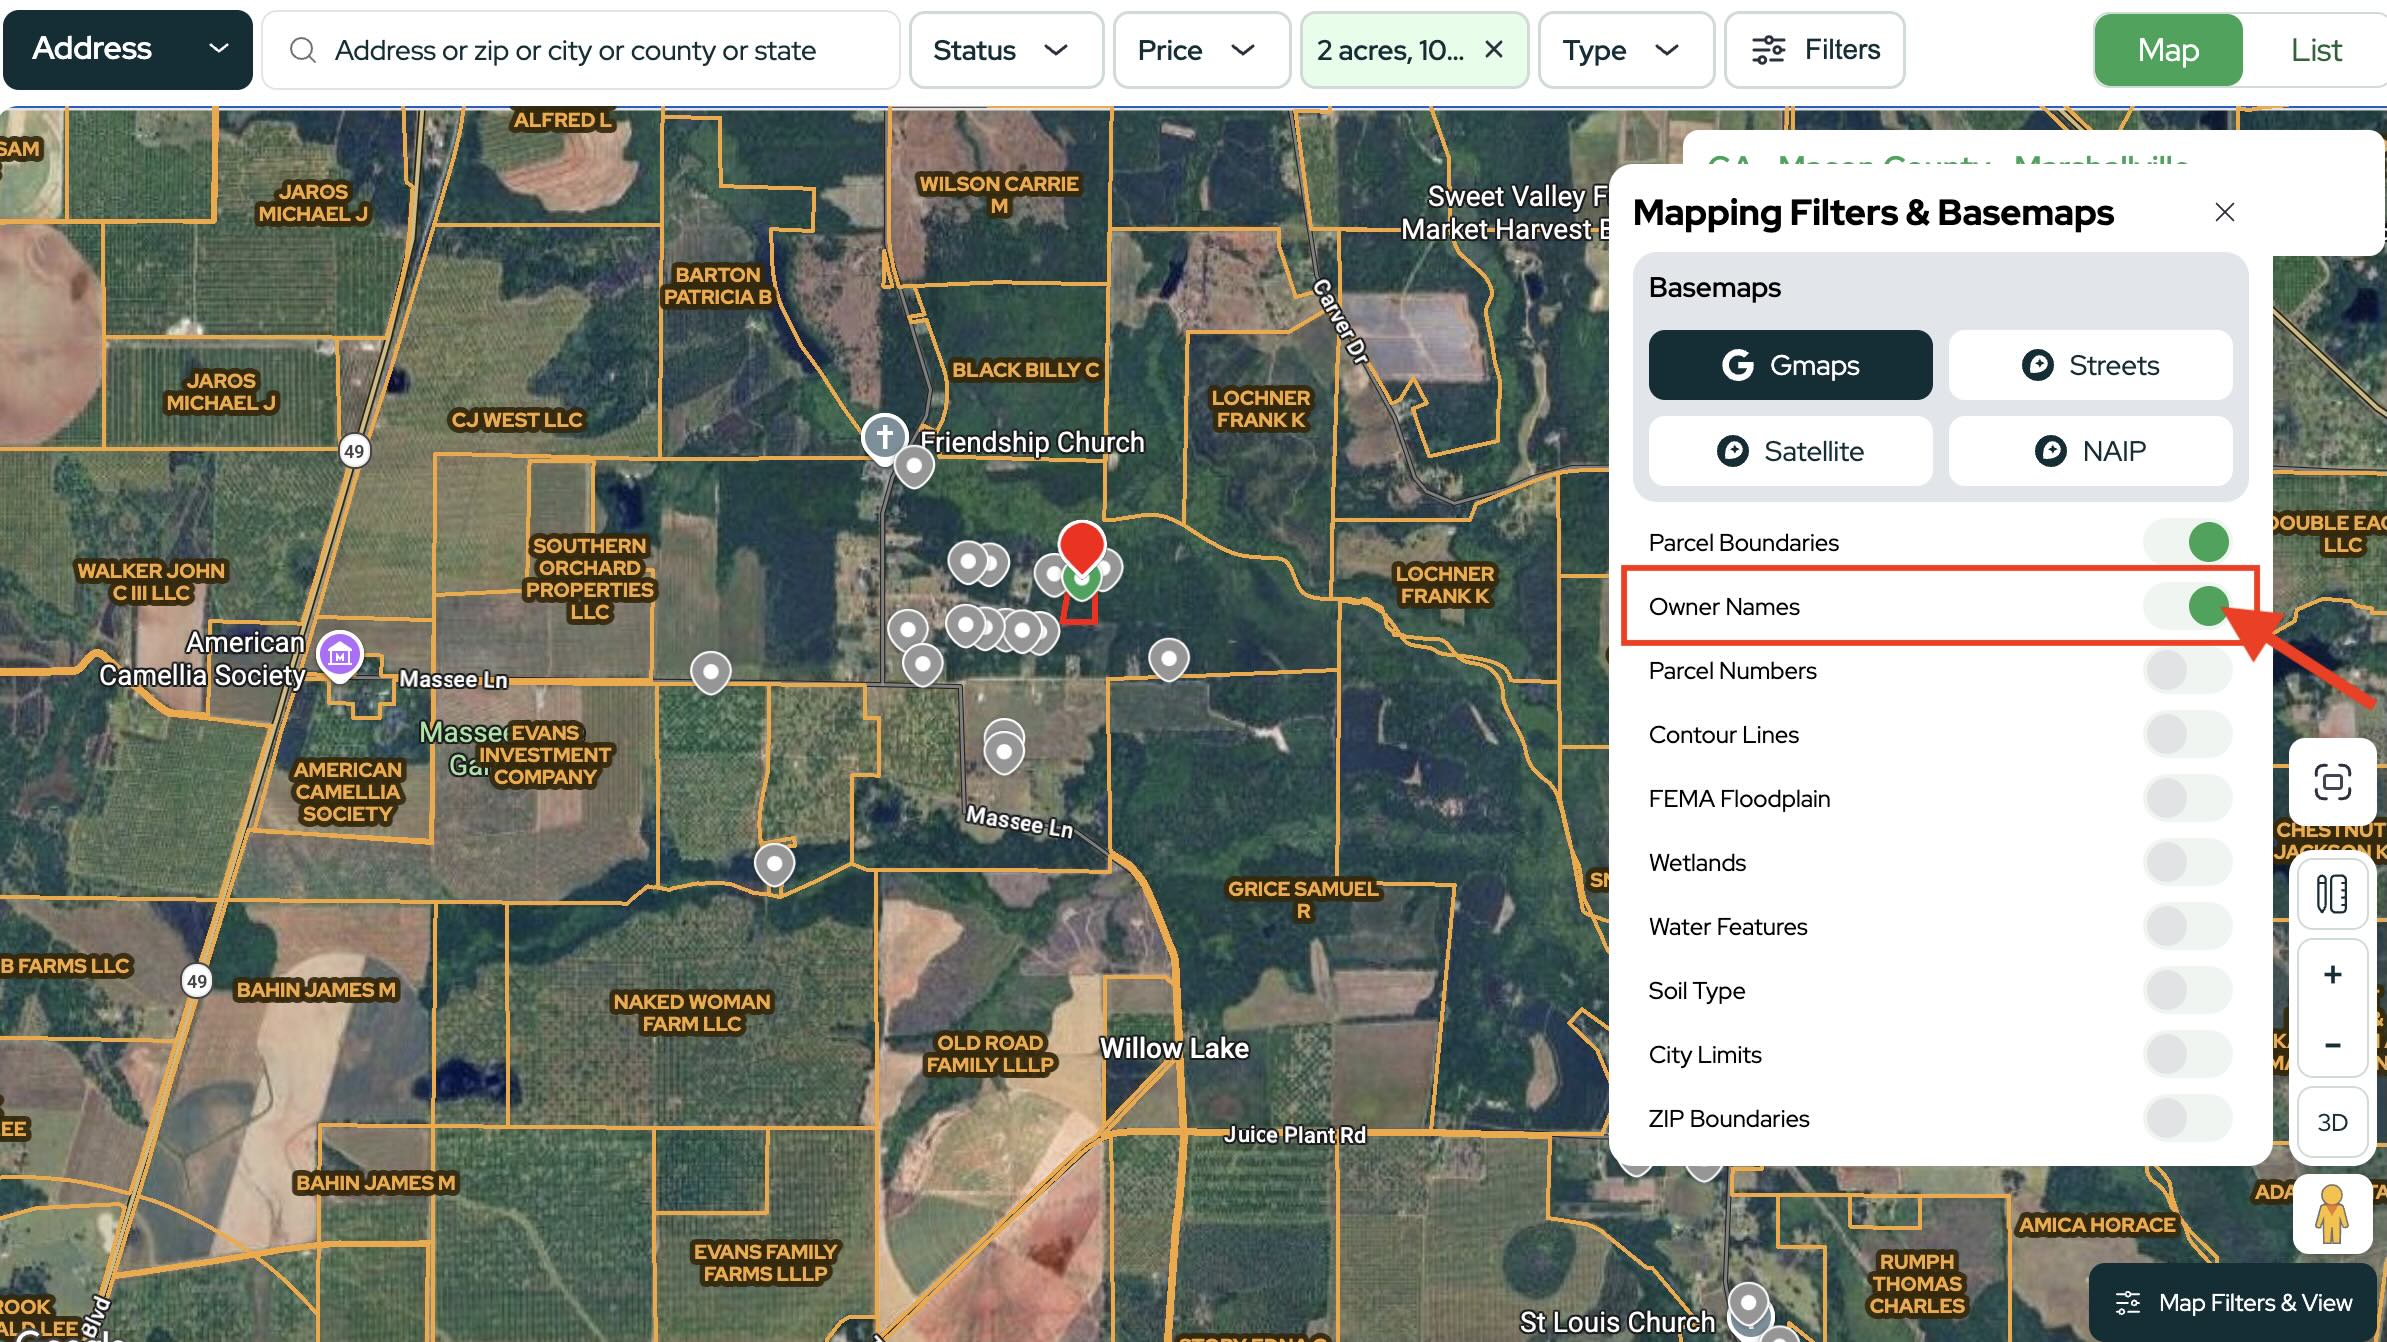Clear the 2 acres filter chip
The height and width of the screenshot is (1342, 2387).
tap(1494, 49)
